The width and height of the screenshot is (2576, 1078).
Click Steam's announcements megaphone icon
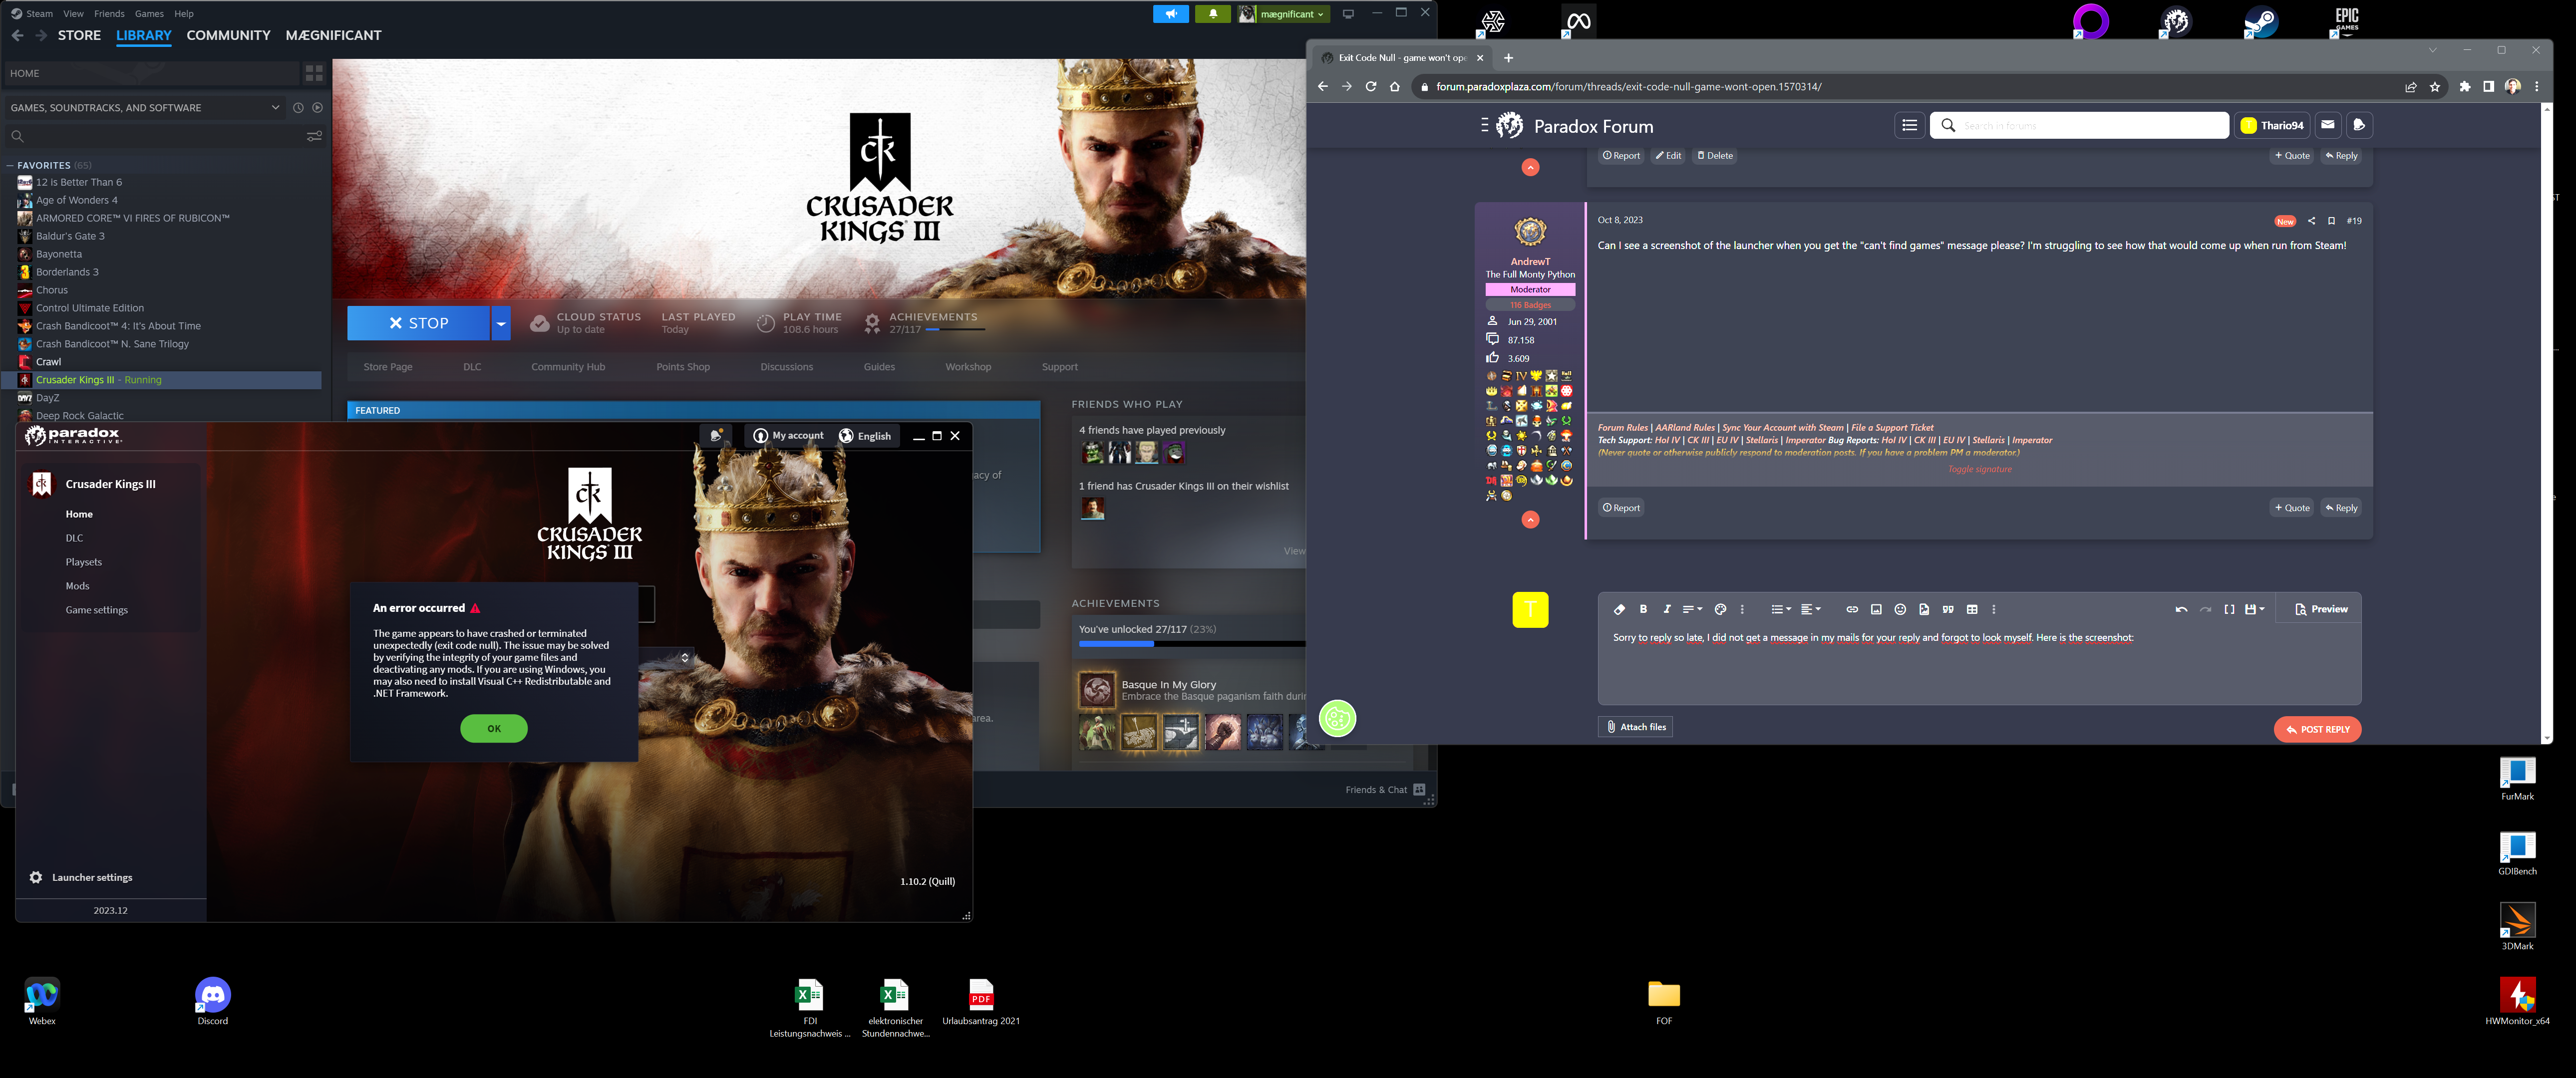[1170, 14]
